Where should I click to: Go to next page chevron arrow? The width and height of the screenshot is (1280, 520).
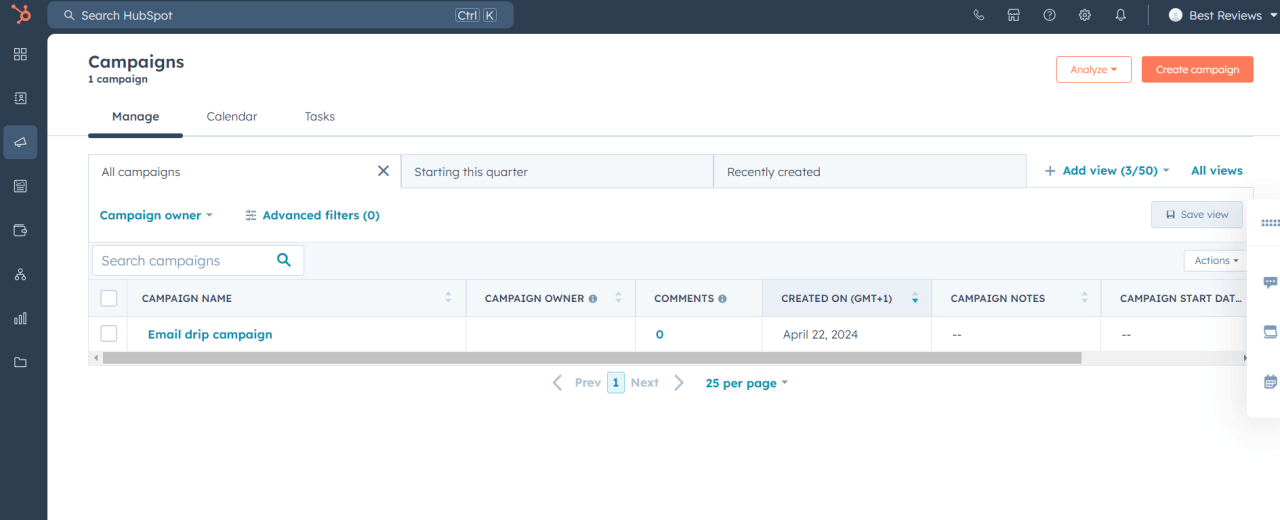(x=679, y=383)
